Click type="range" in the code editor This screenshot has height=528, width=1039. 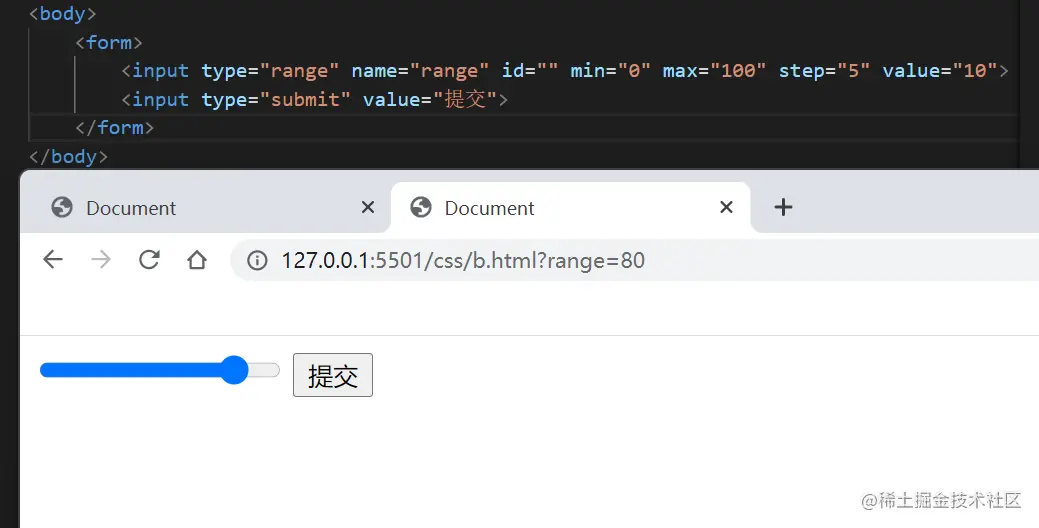[270, 71]
